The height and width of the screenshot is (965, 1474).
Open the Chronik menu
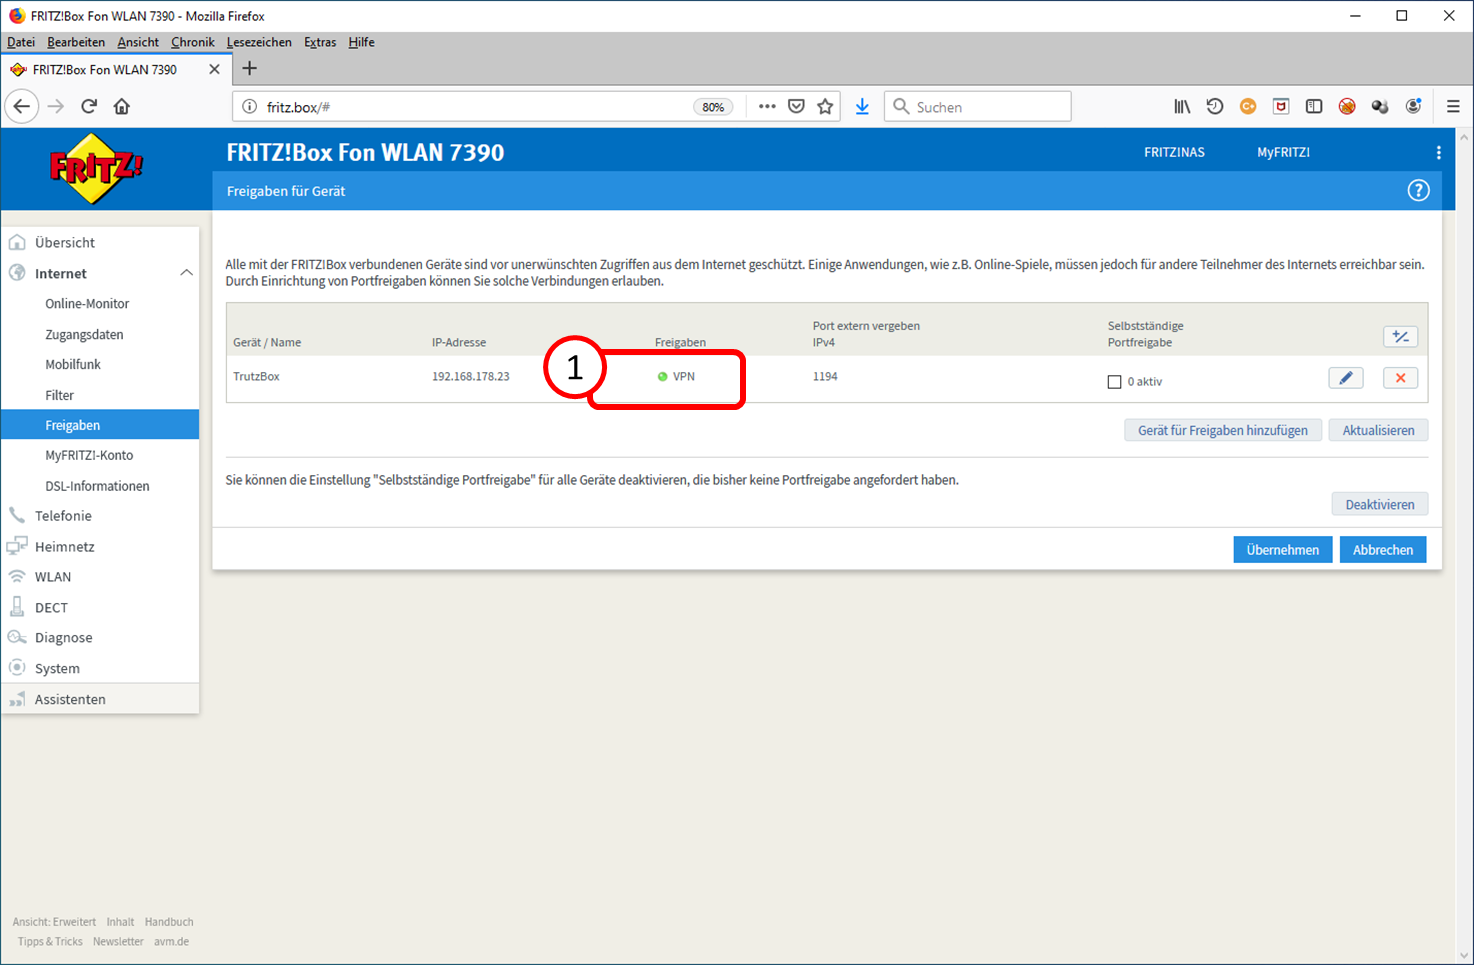coord(193,42)
